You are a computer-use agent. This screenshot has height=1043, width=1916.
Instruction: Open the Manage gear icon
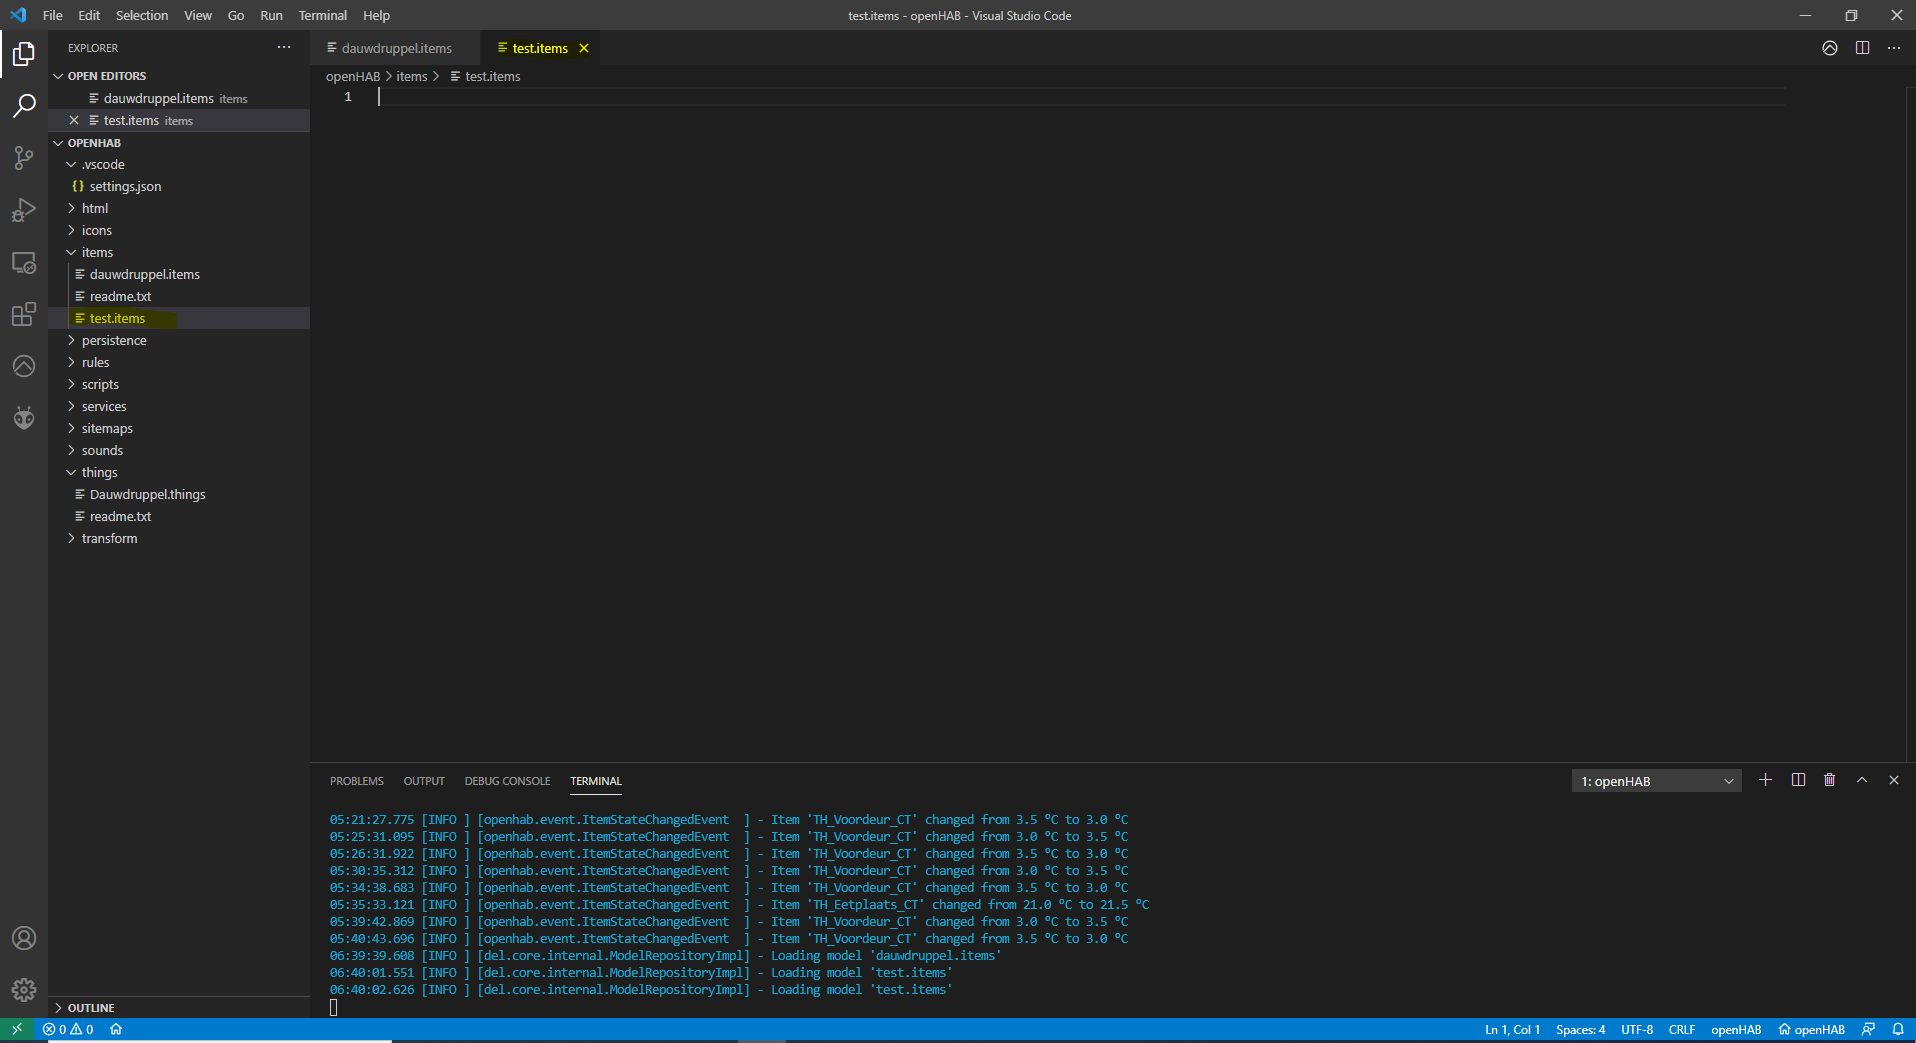(x=24, y=990)
